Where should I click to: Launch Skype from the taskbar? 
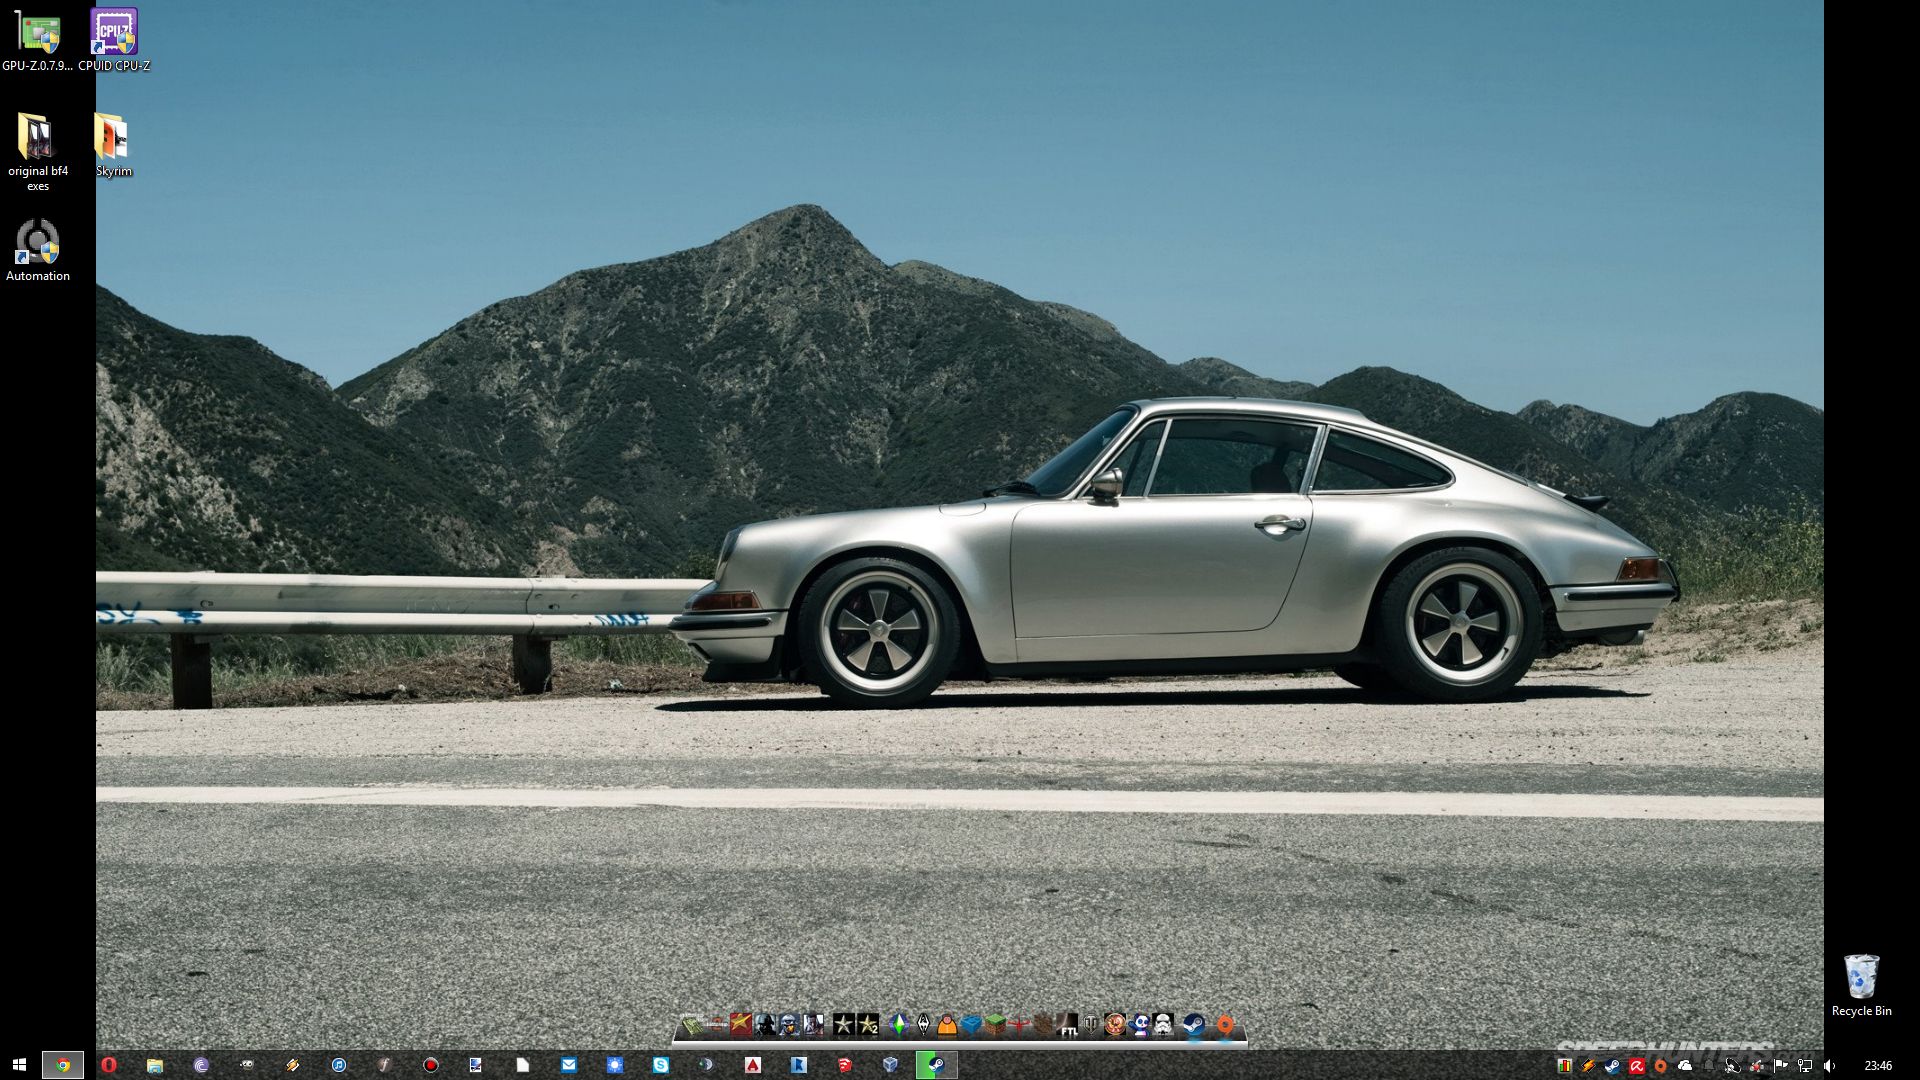point(661,1065)
